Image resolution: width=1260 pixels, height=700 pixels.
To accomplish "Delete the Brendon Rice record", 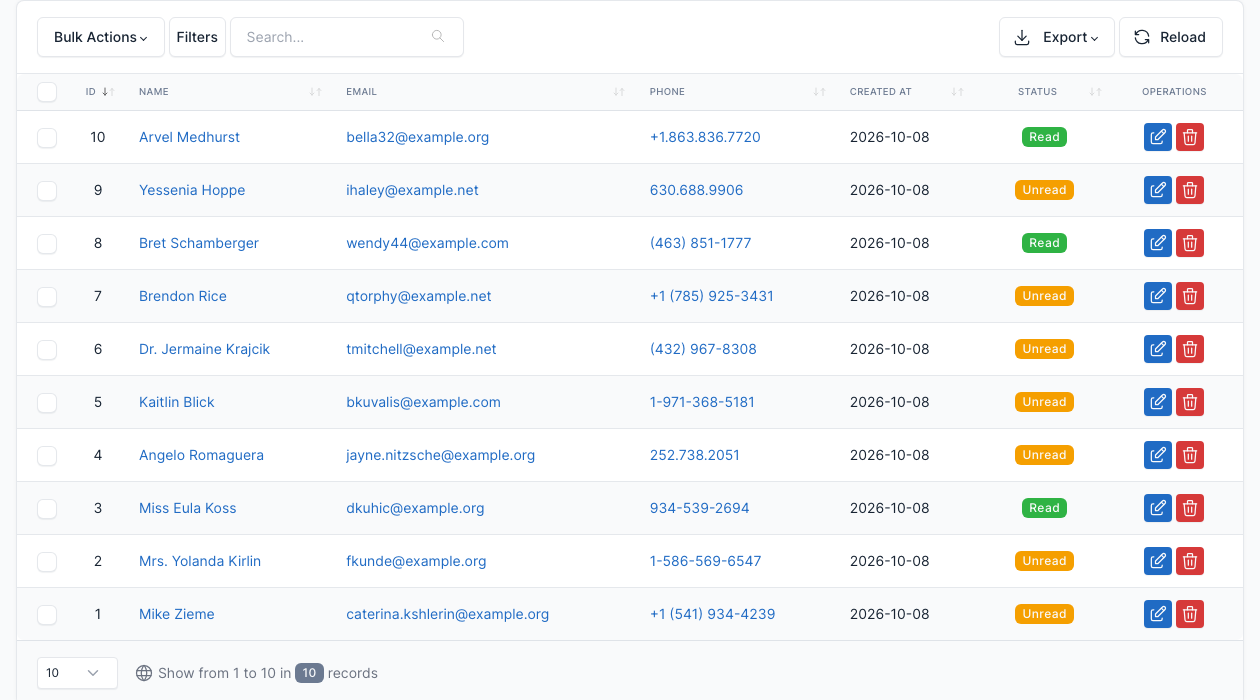I will [x=1190, y=296].
